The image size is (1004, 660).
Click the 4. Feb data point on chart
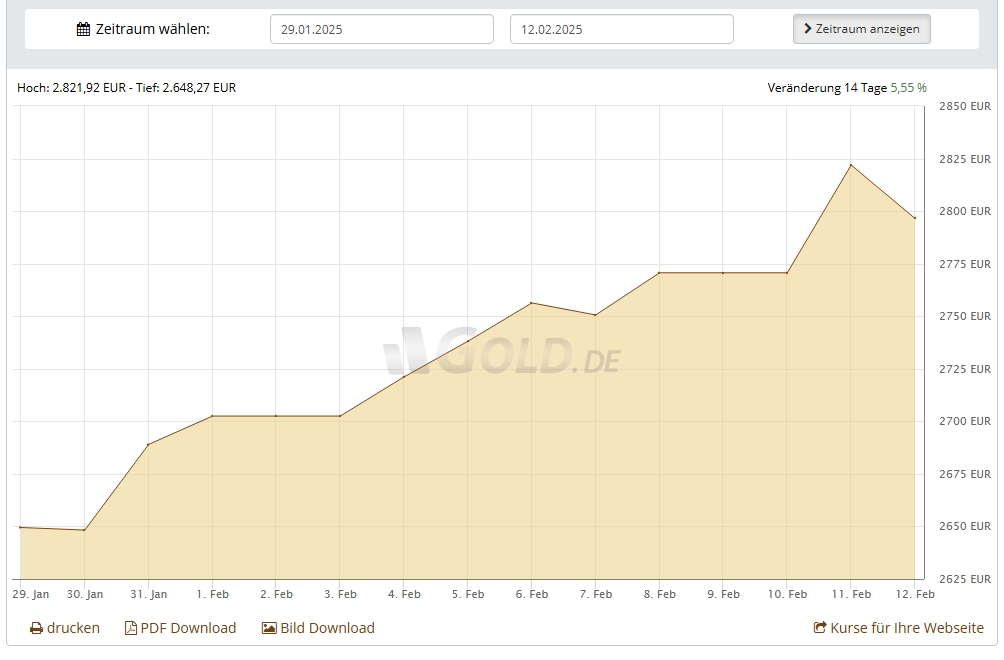pyautogui.click(x=403, y=376)
